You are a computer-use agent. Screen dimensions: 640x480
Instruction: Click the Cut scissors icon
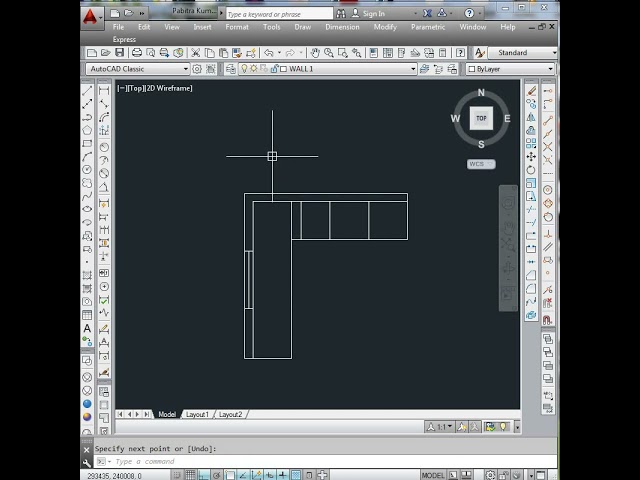coord(196,53)
